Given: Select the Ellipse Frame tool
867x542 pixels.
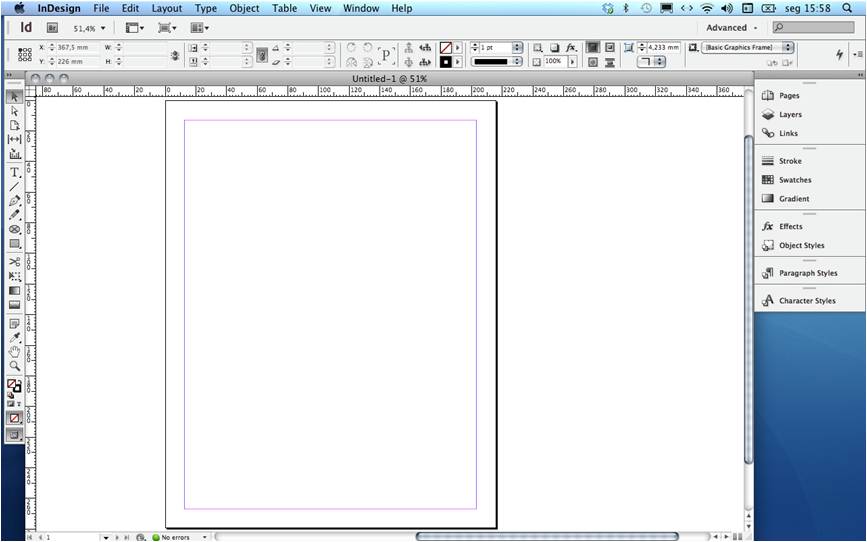Looking at the screenshot, I should (x=14, y=229).
